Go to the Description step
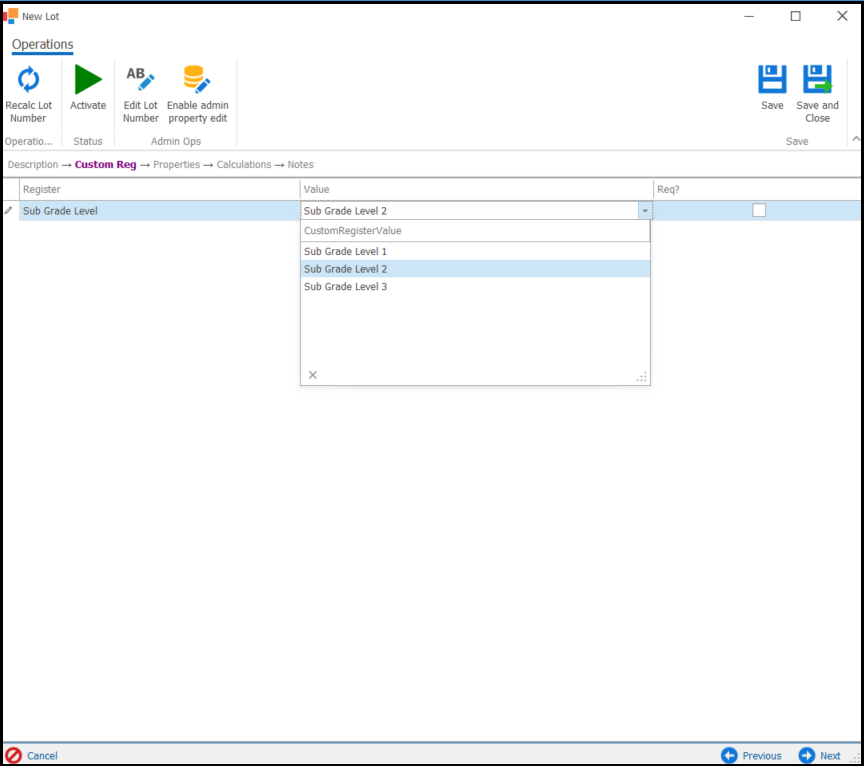The image size is (864, 766). point(33,164)
